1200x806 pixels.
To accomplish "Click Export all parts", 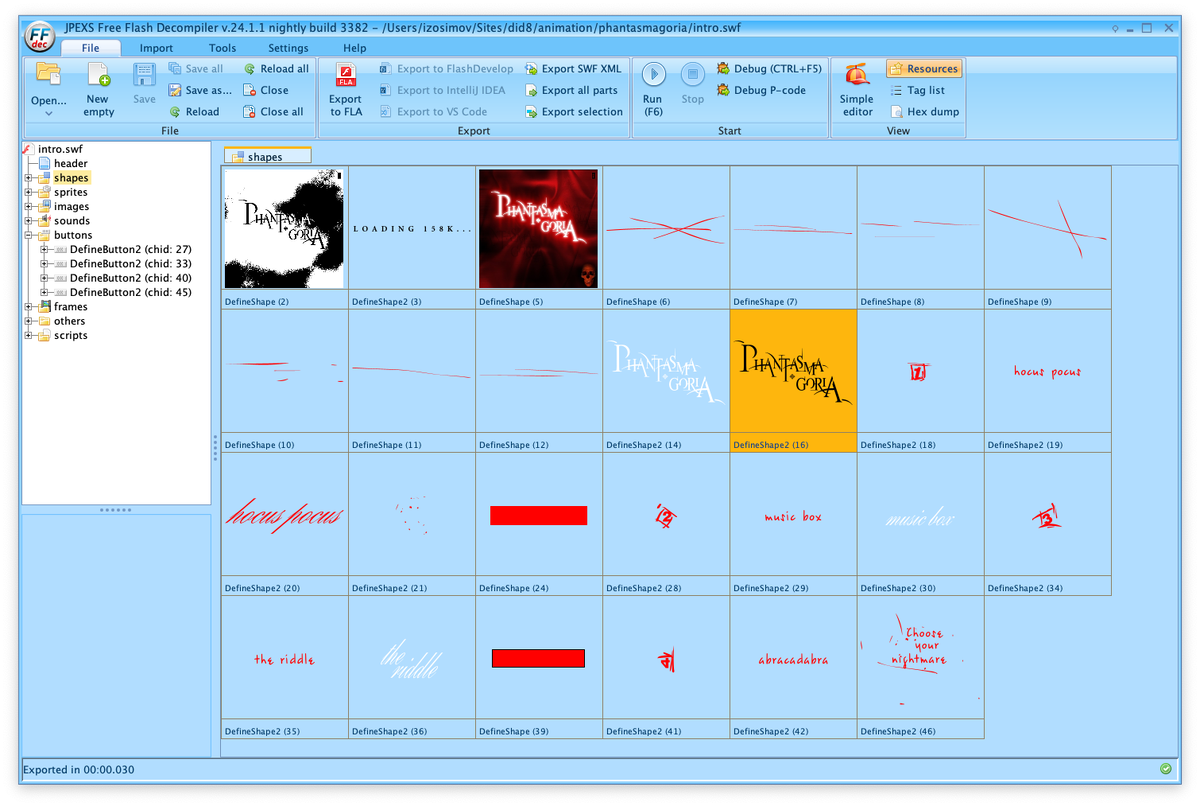I will click(x=572, y=90).
